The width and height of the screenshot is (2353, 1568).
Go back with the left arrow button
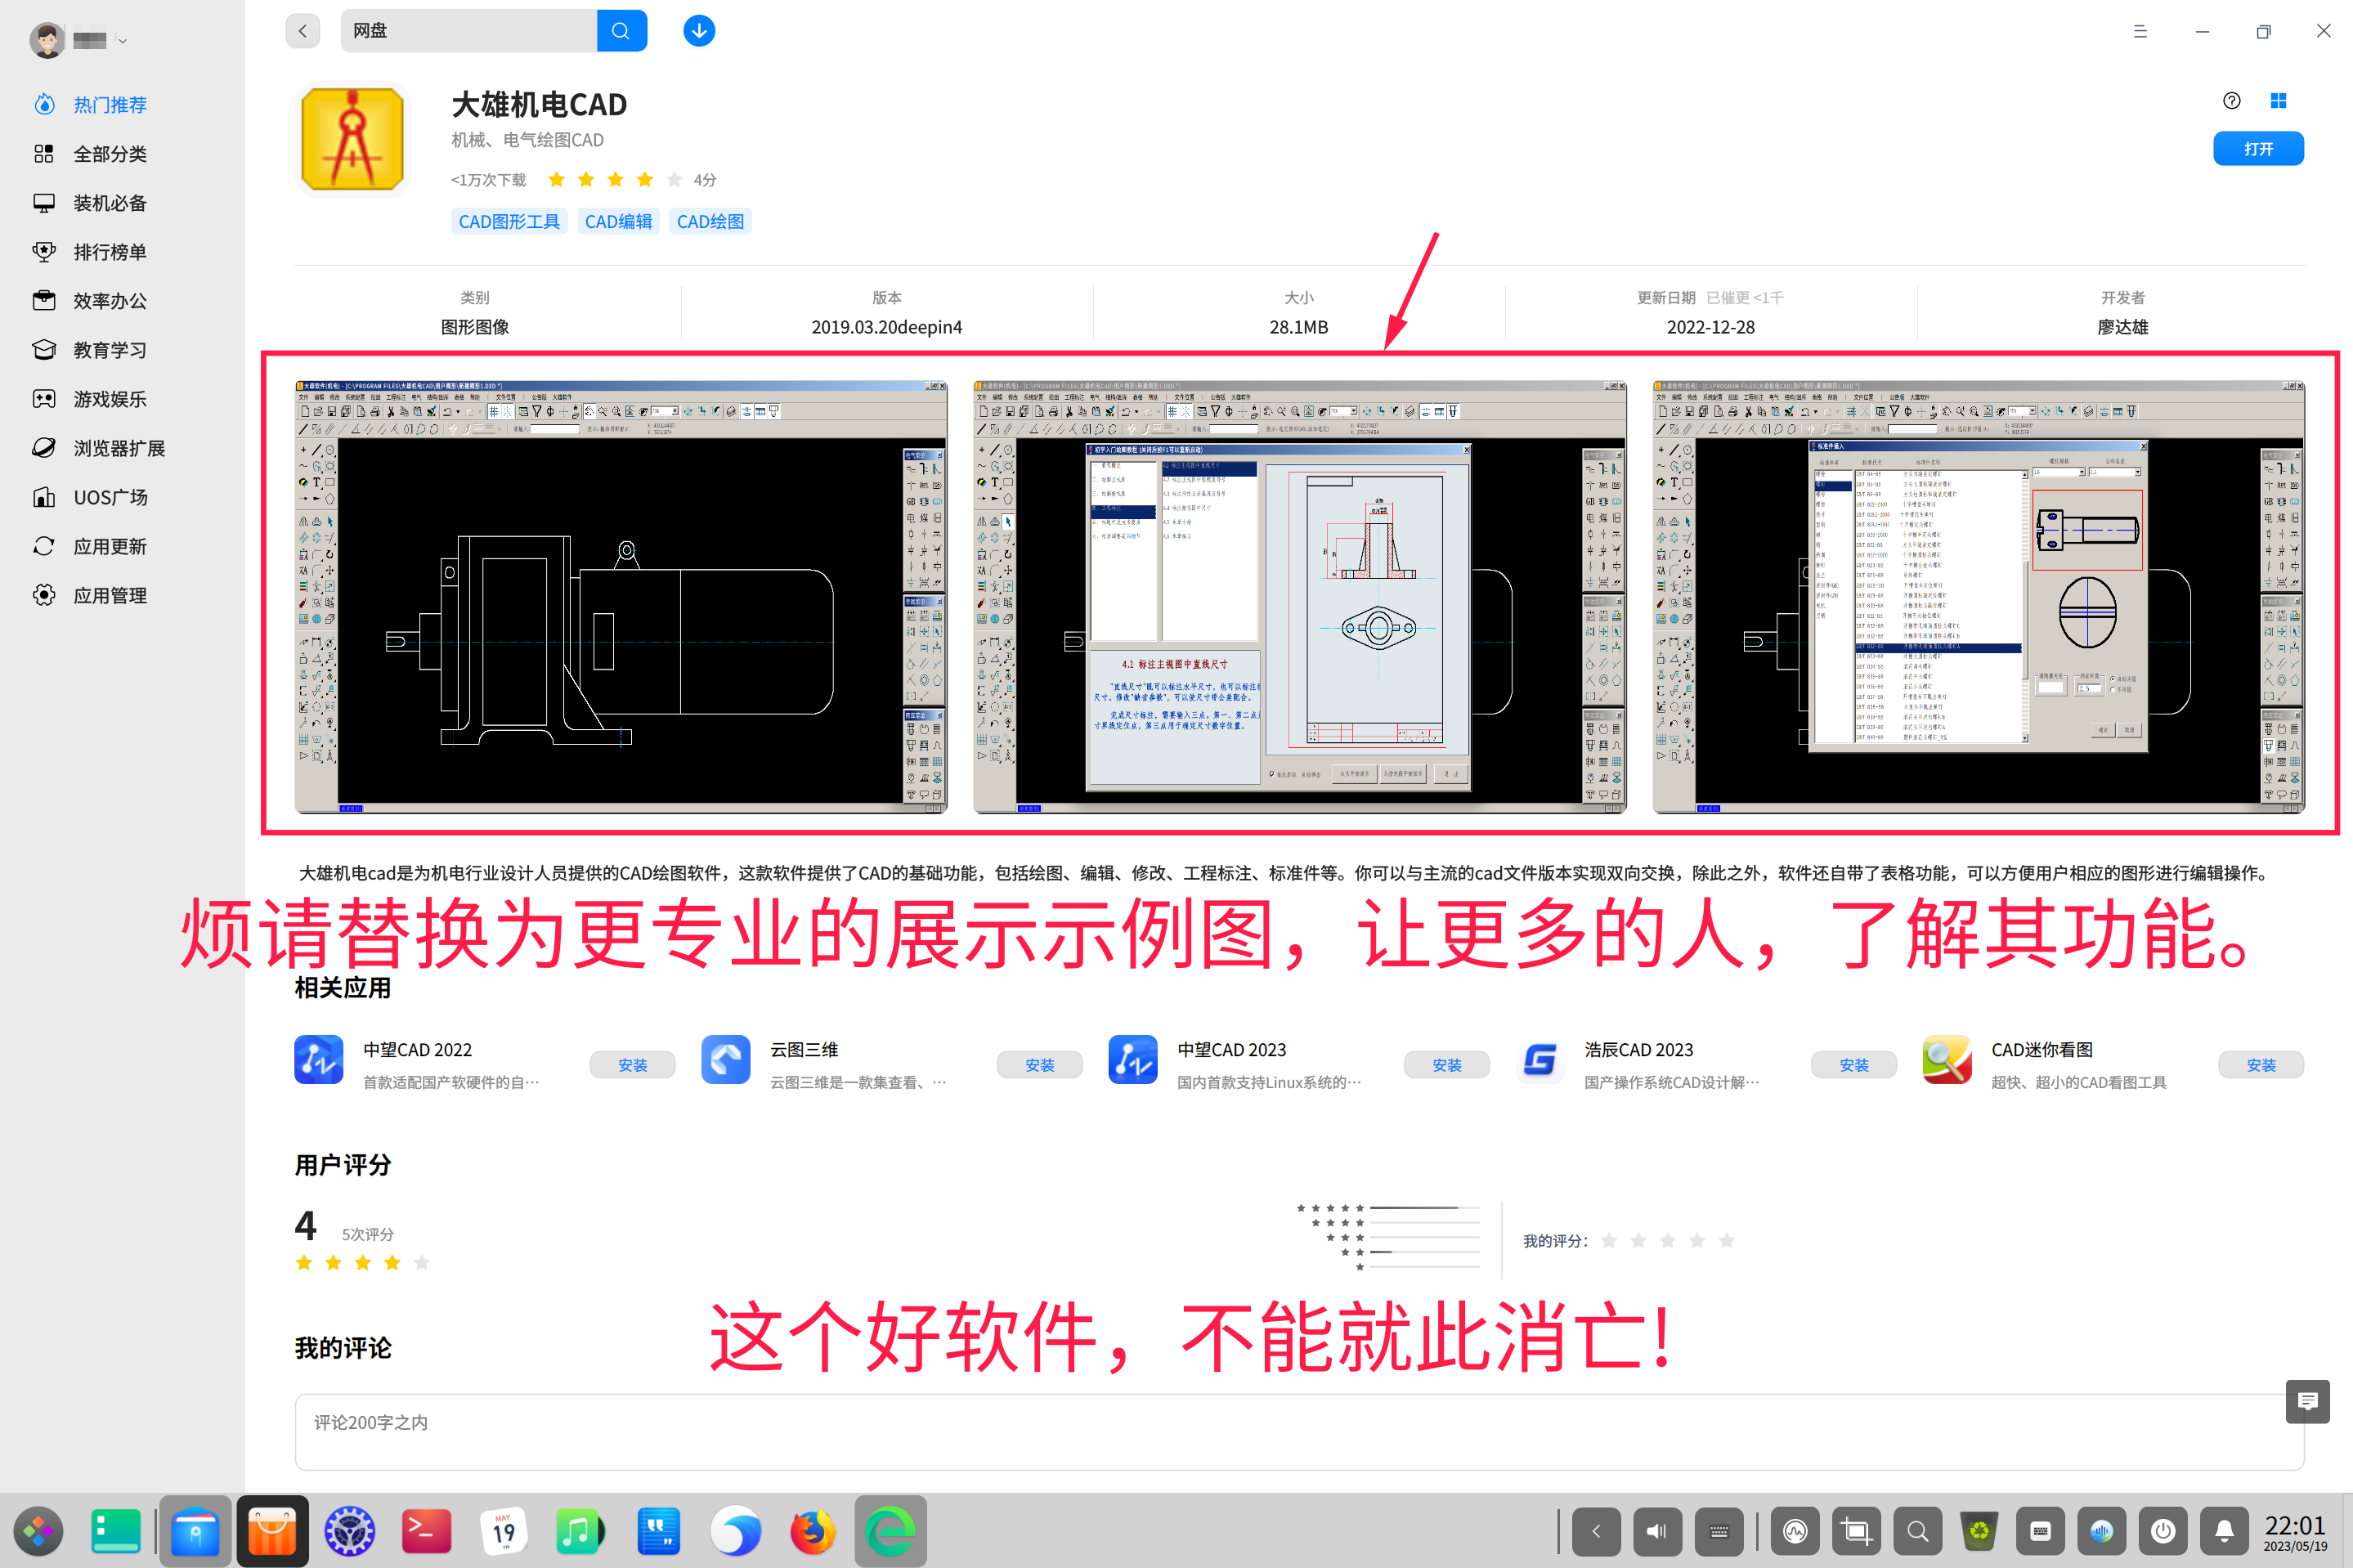point(303,31)
